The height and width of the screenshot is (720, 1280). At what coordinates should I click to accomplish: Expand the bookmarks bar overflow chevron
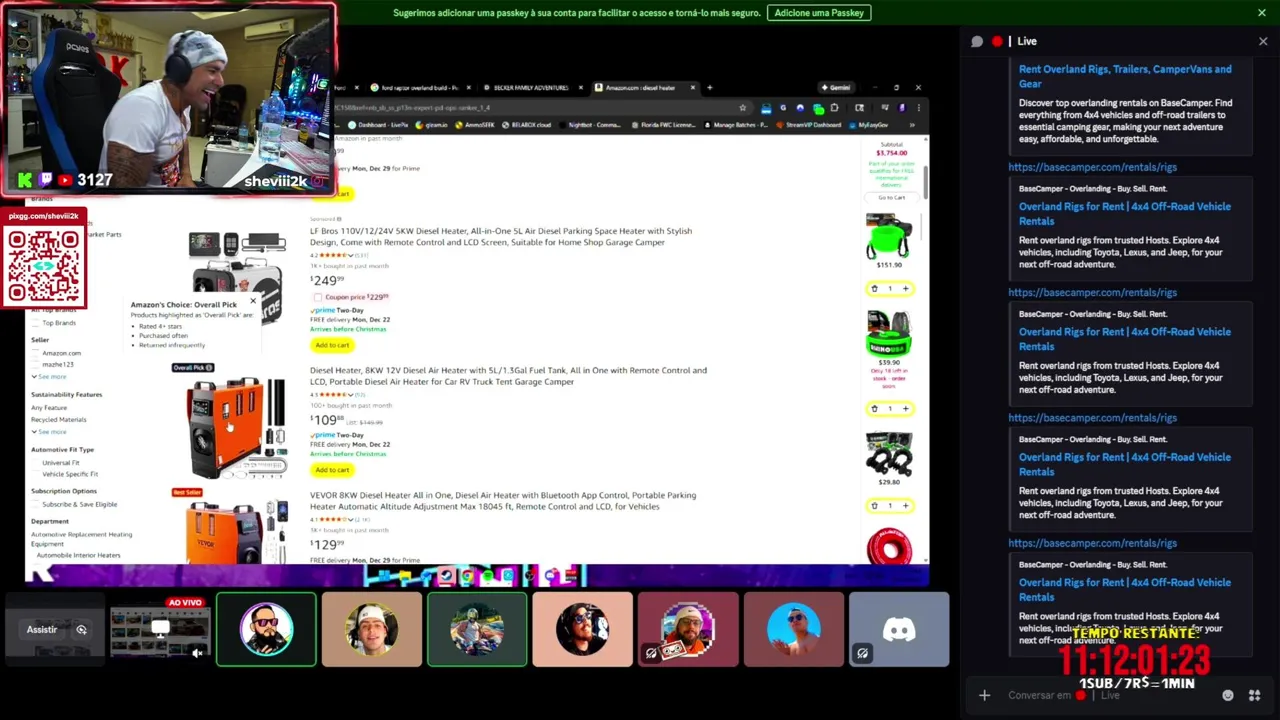(912, 125)
